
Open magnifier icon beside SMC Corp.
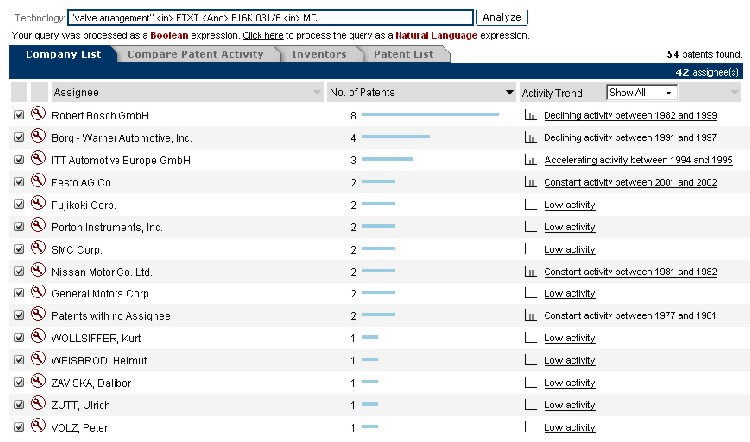point(38,248)
